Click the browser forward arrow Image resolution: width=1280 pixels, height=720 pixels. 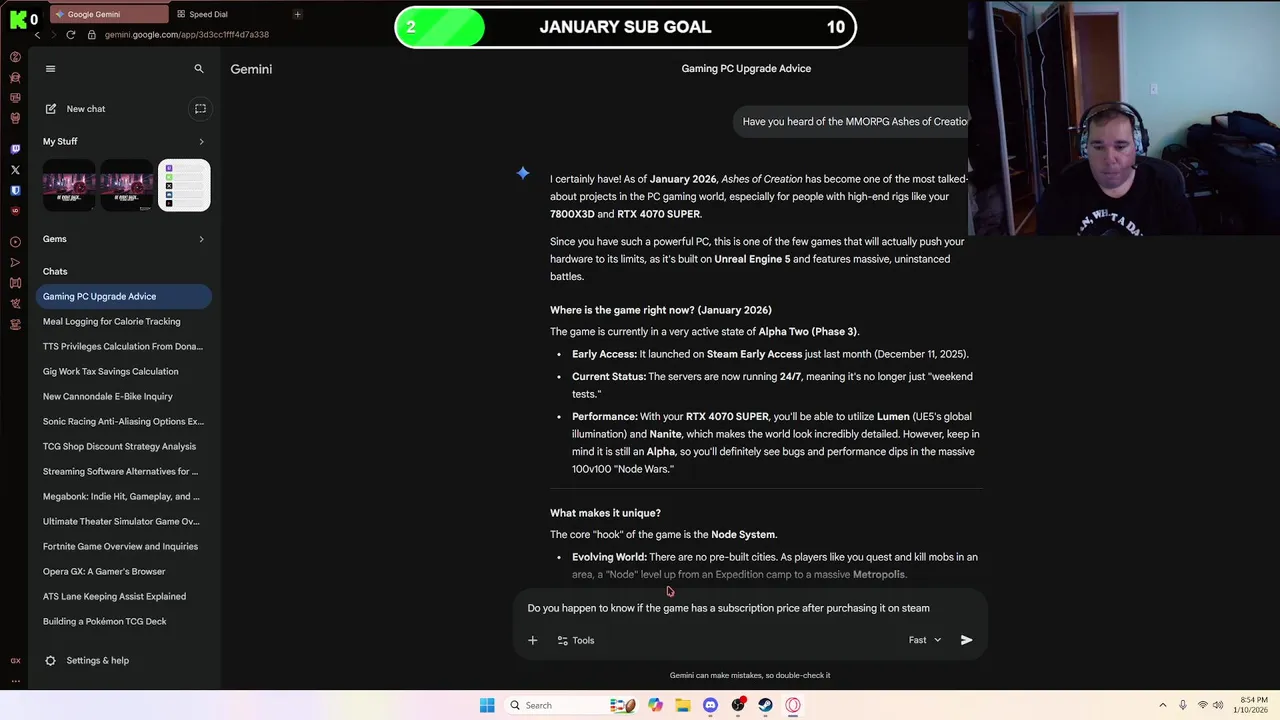click(53, 35)
